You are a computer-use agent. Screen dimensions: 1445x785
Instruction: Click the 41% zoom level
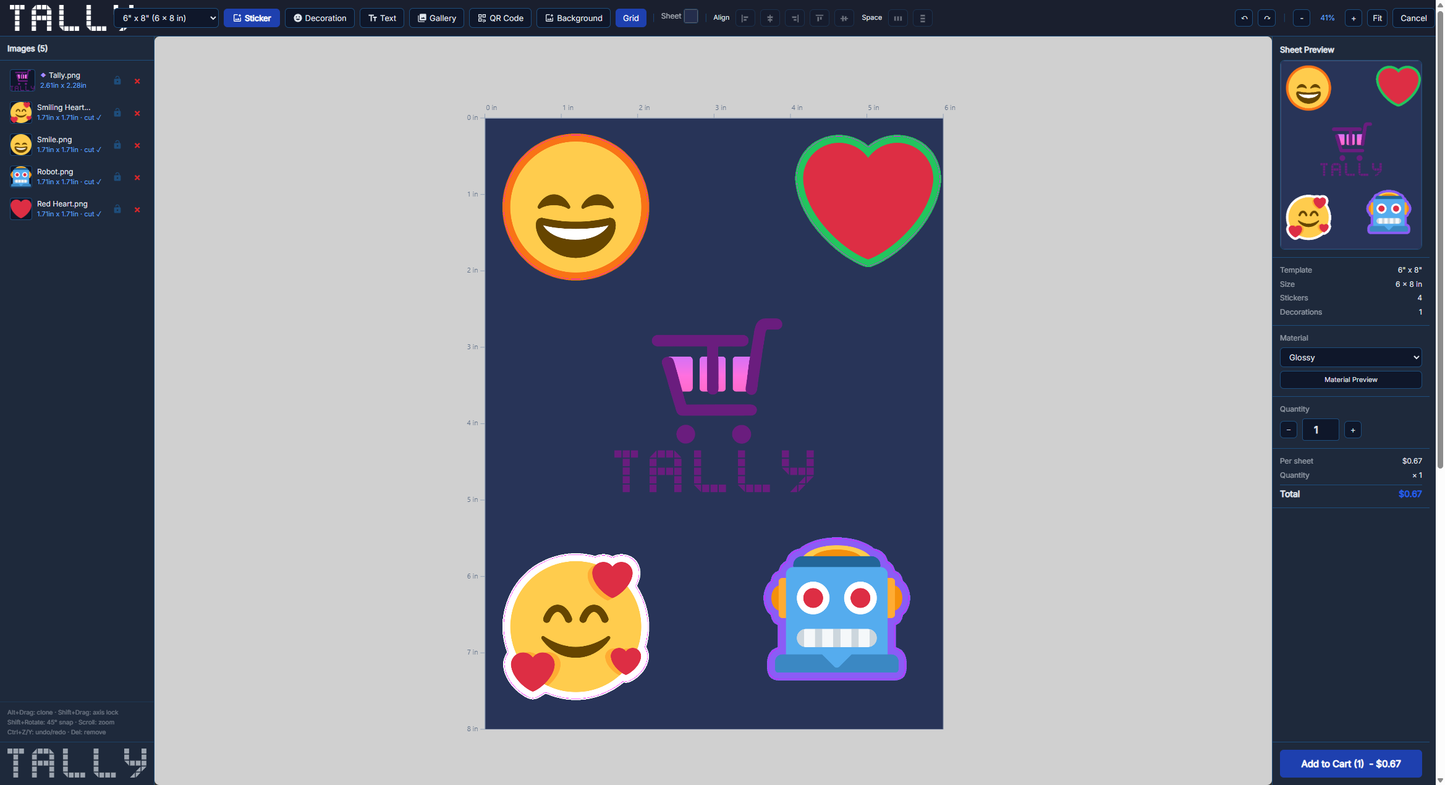click(1327, 18)
